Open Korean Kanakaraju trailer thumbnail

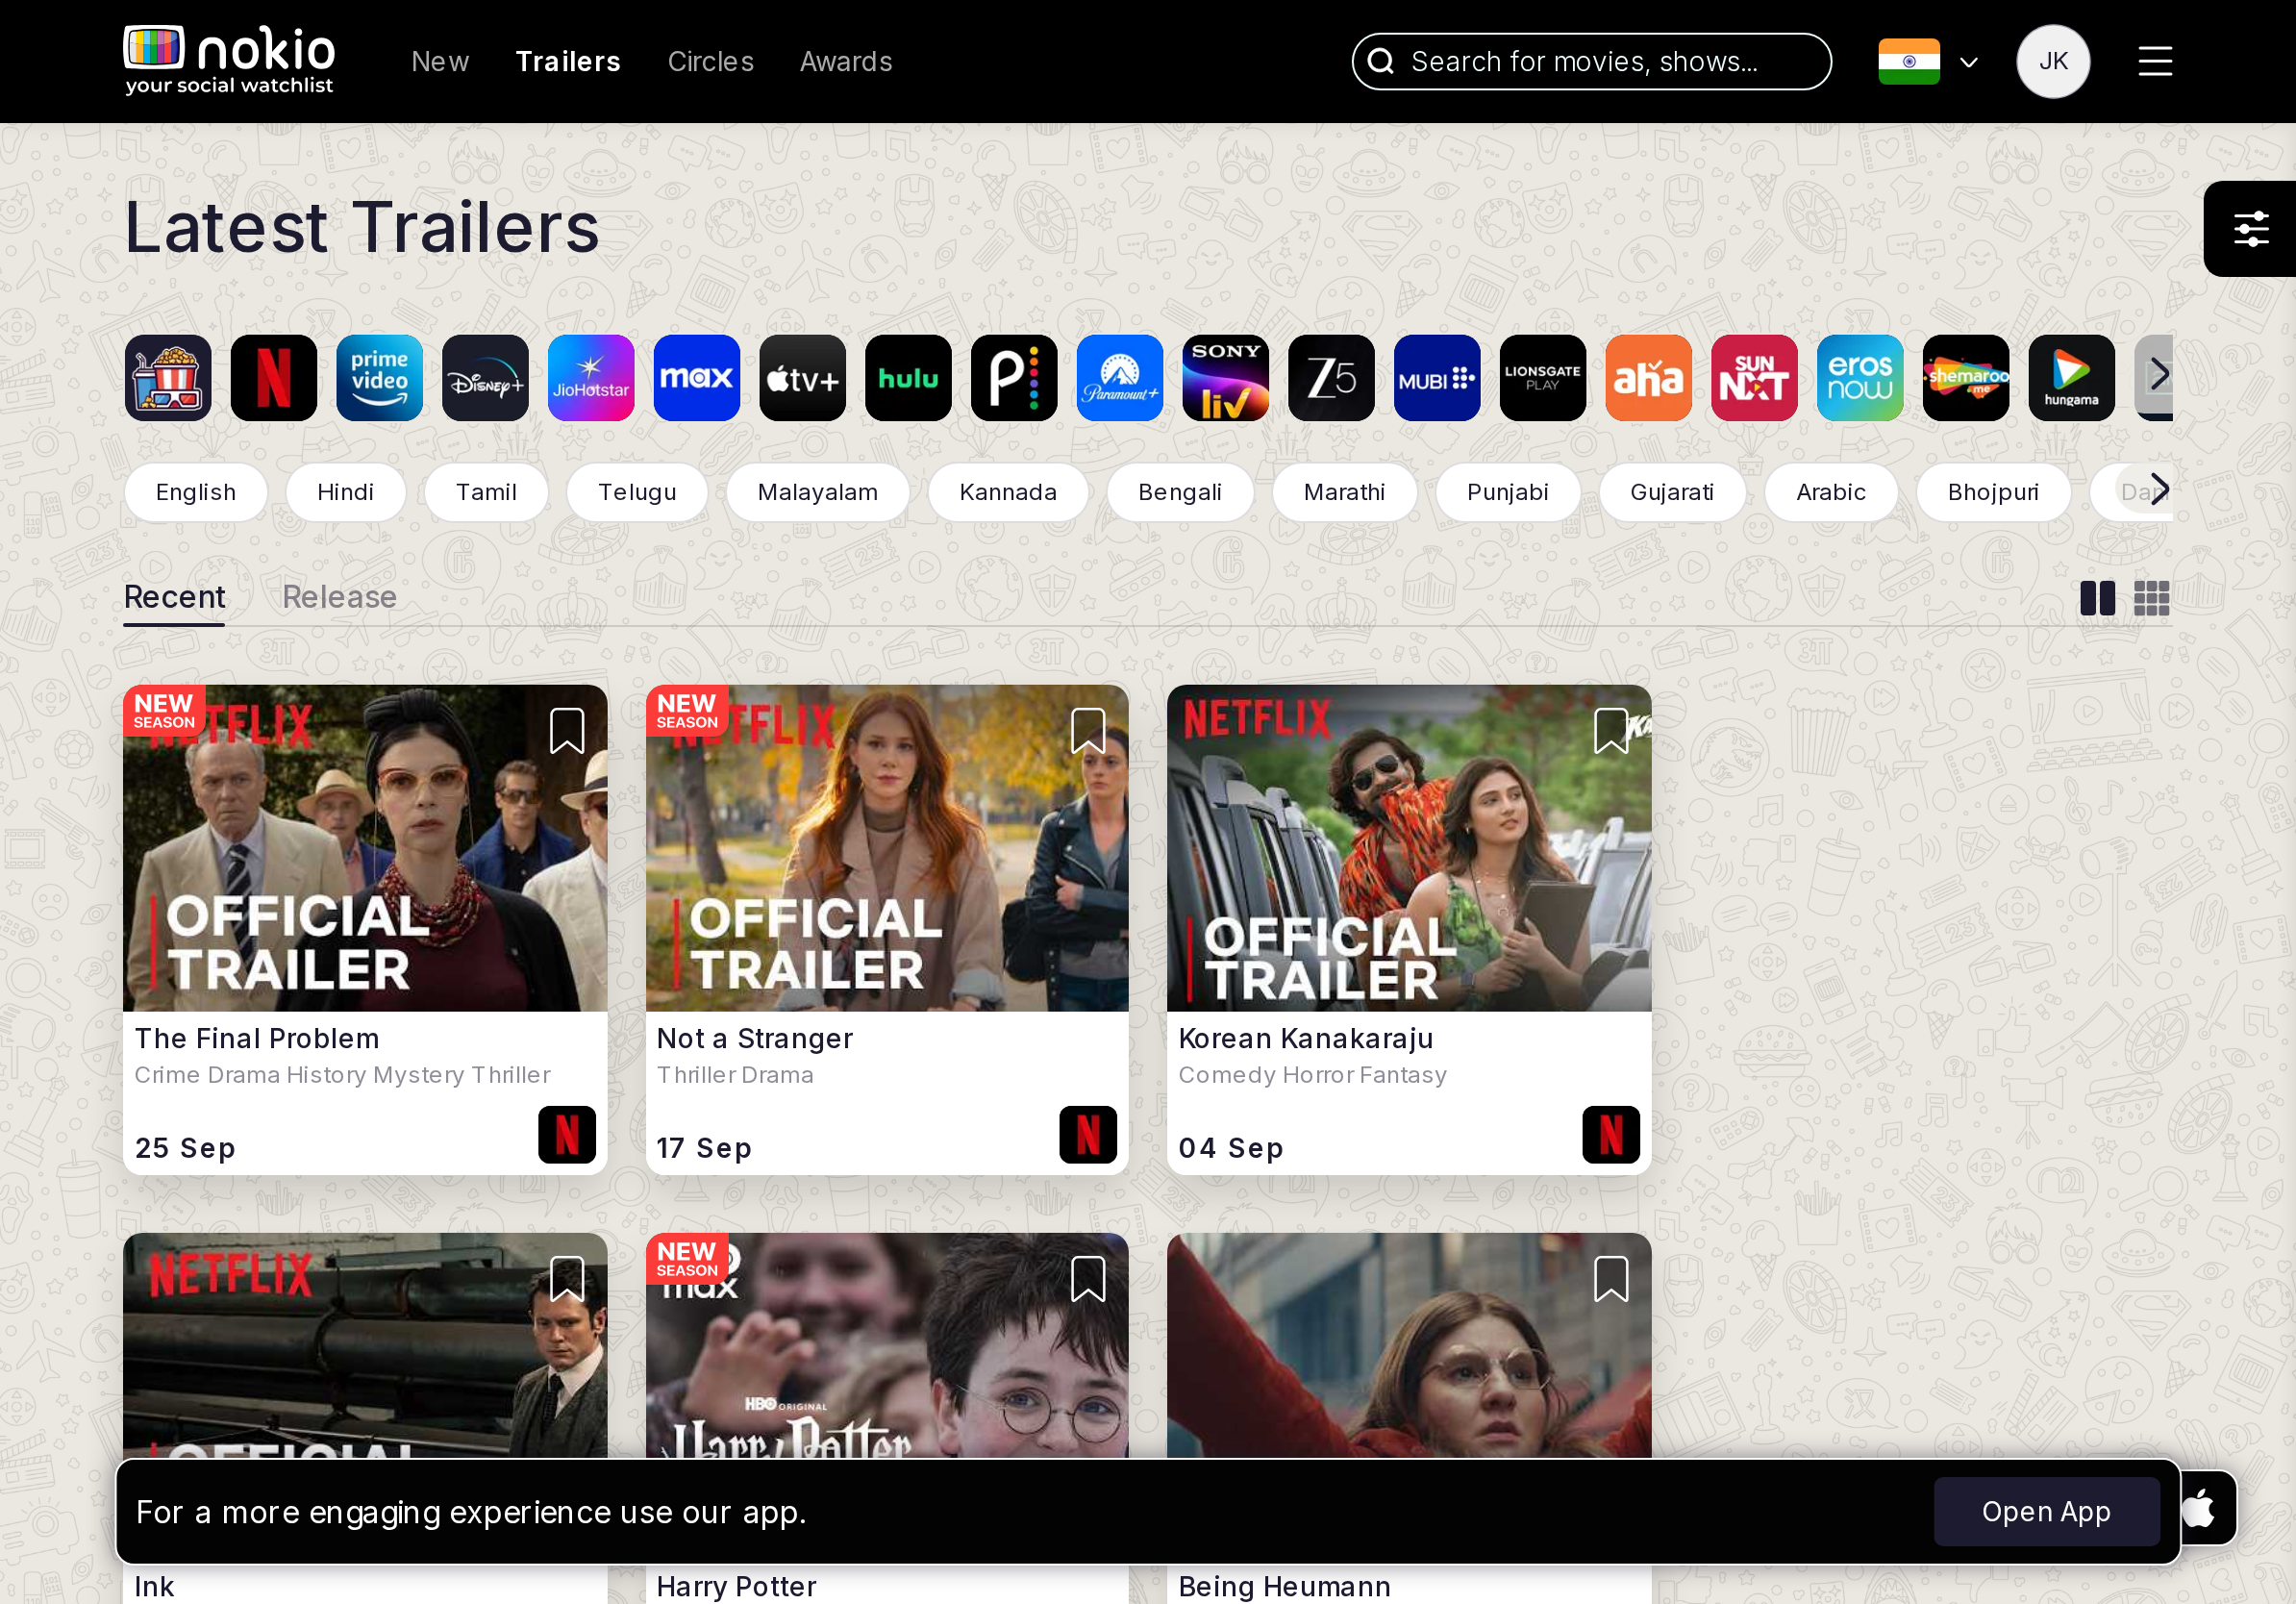point(1409,848)
